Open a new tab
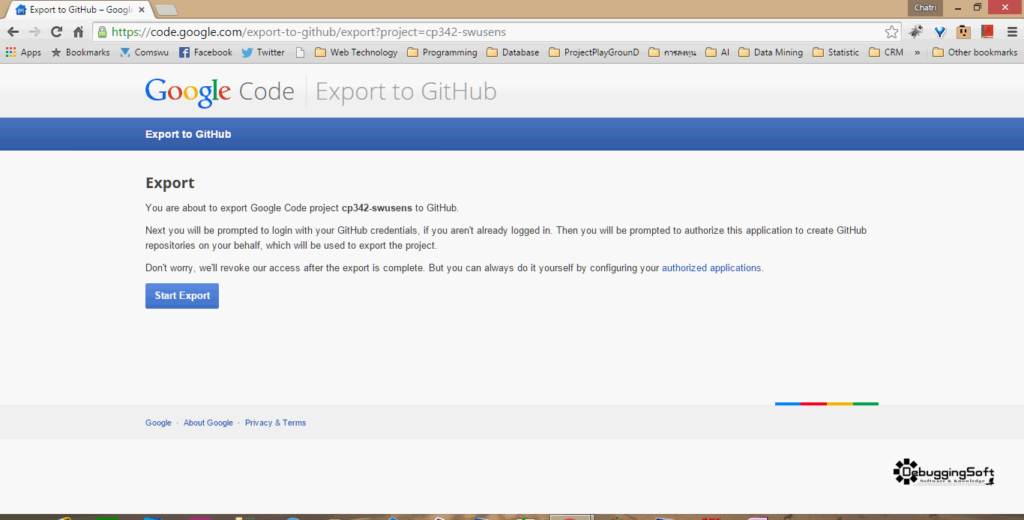Screen dimensions: 1024x520 tap(167, 10)
